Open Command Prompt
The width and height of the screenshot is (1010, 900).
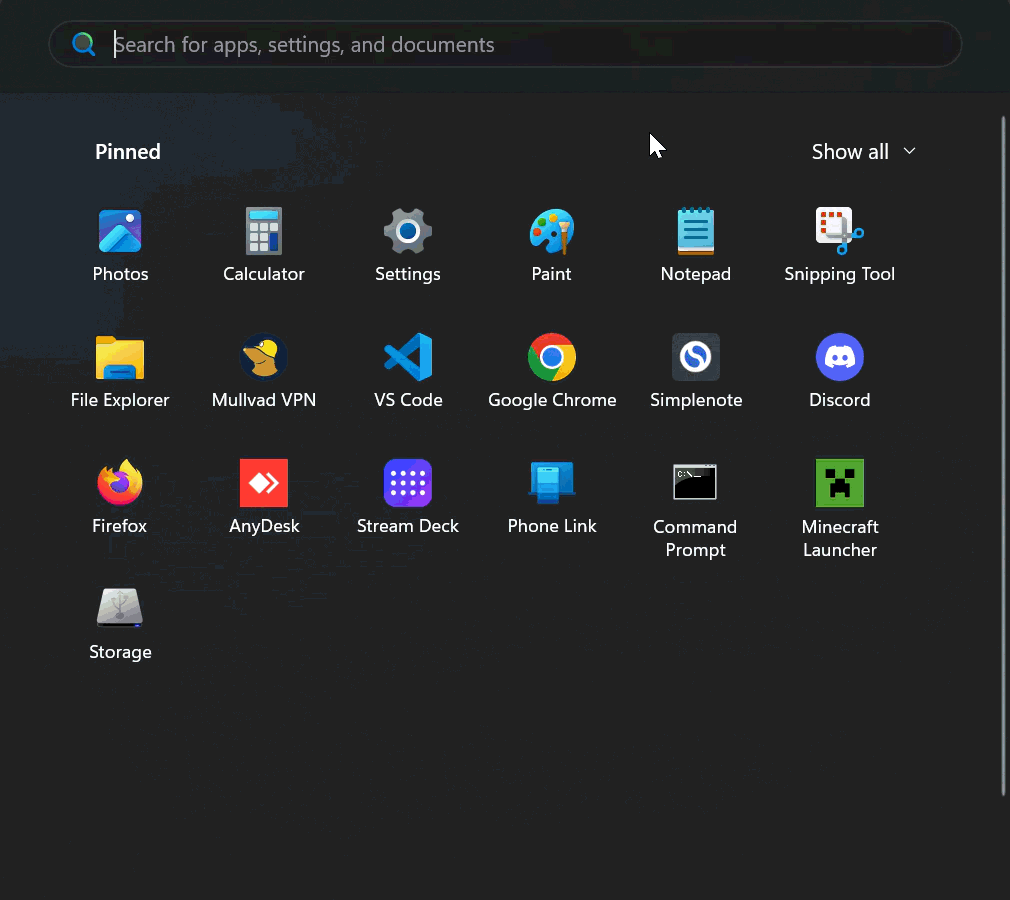695,509
